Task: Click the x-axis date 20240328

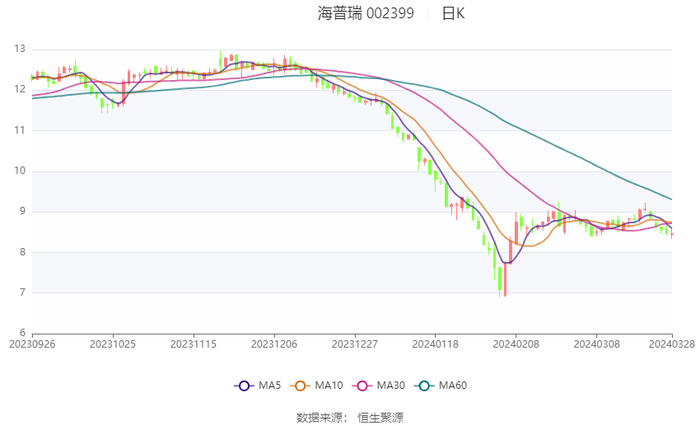Action: point(672,344)
